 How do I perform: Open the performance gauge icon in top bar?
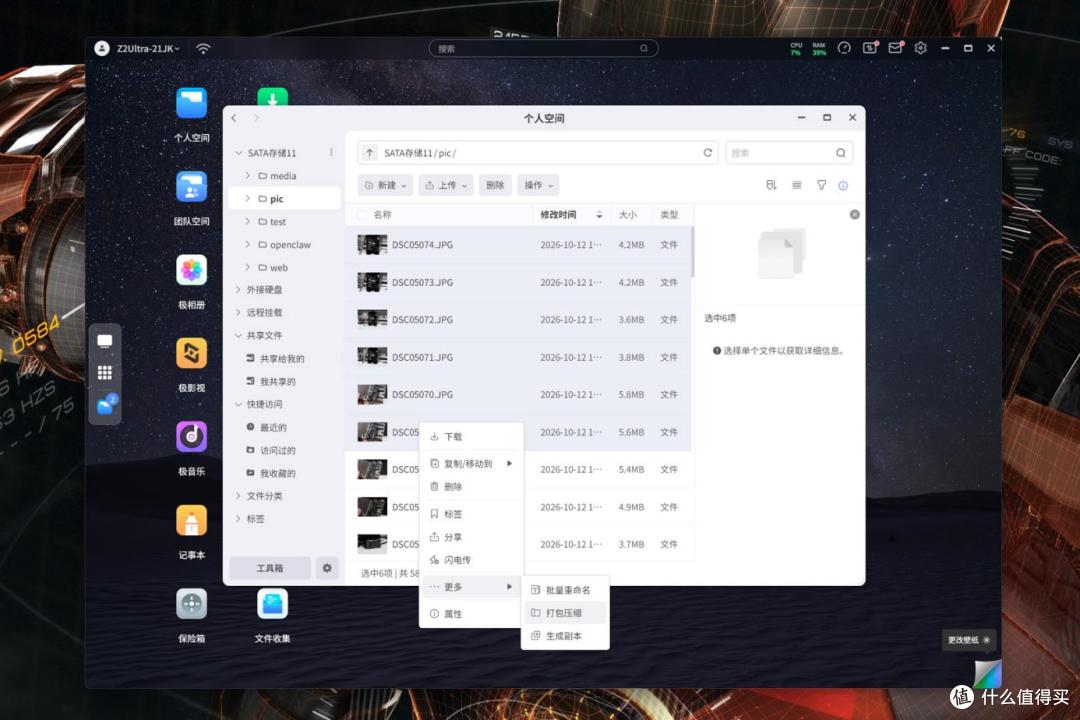[844, 48]
